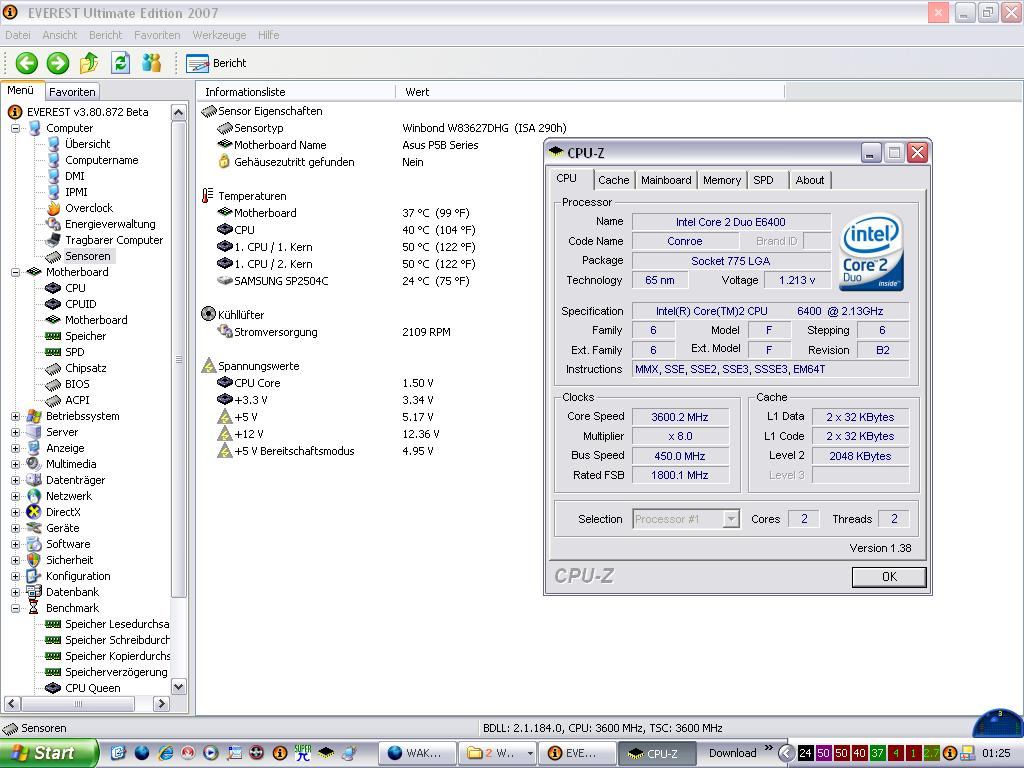1024x768 pixels.
Task: Open the Hilfe menu
Action: pos(268,35)
